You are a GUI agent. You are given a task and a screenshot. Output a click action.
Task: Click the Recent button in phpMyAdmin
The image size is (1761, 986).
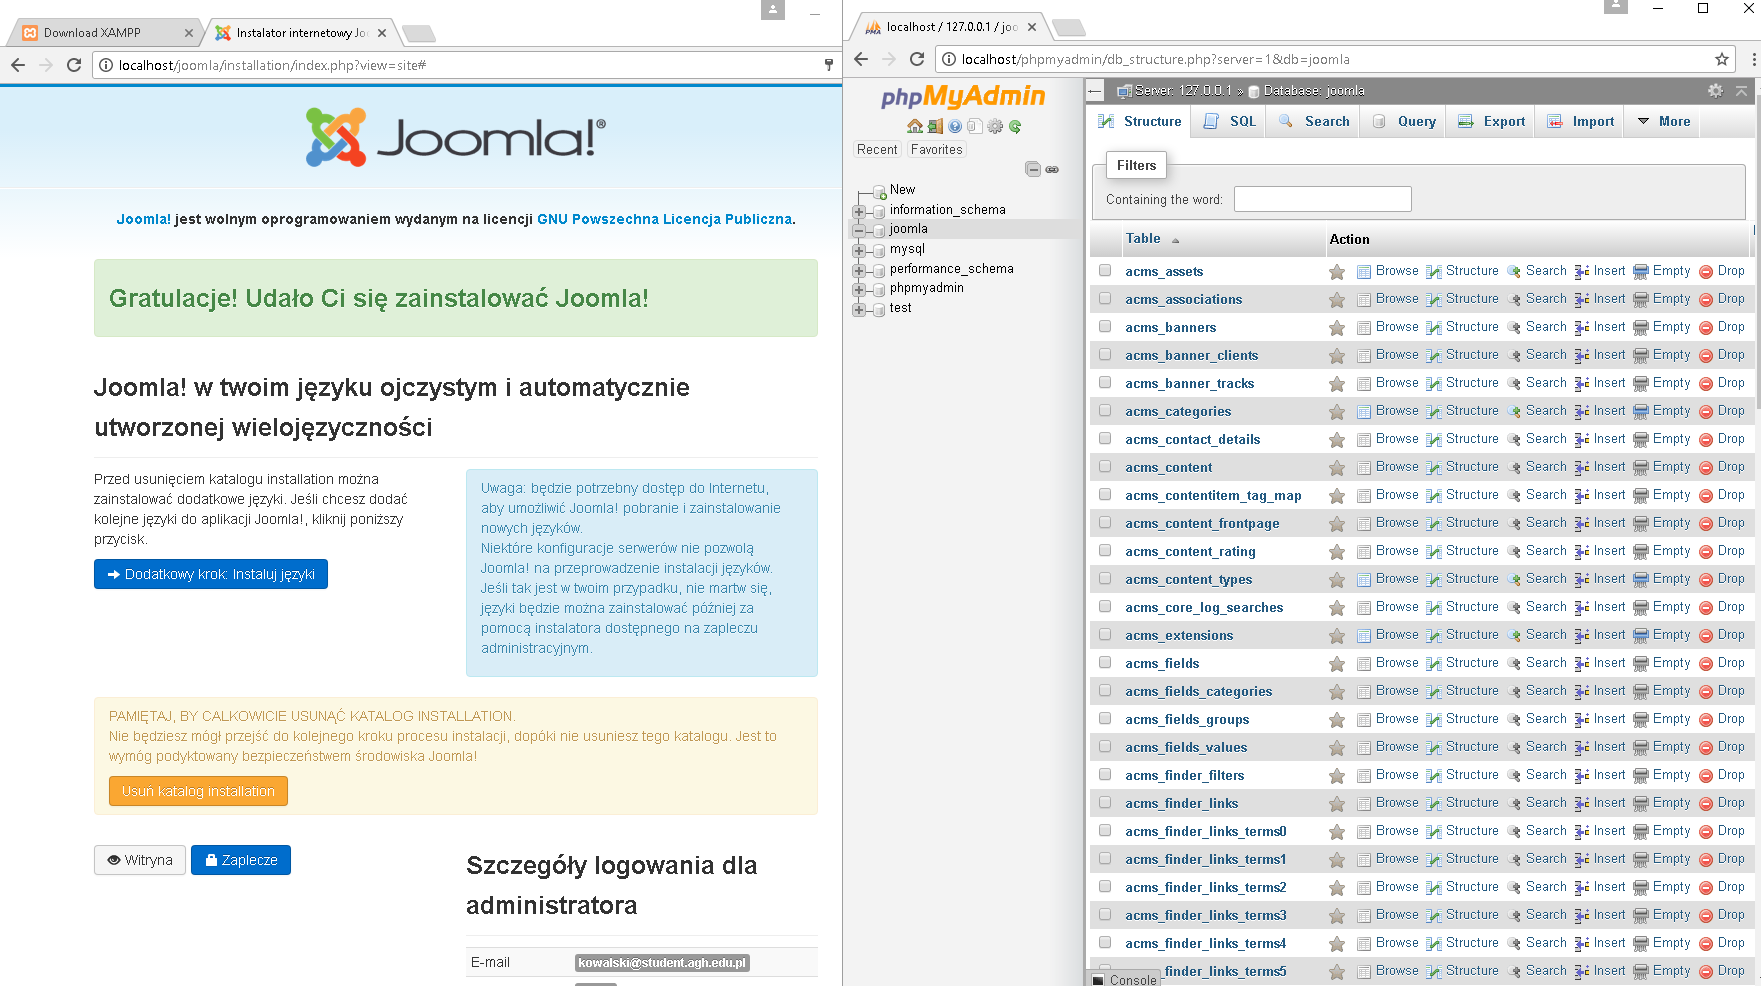[x=877, y=149]
